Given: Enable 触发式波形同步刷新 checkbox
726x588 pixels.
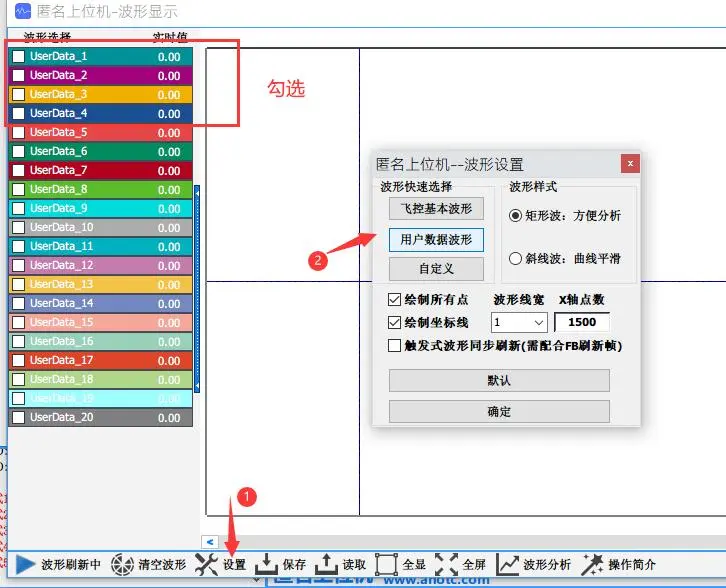Looking at the screenshot, I should pyautogui.click(x=394, y=346).
